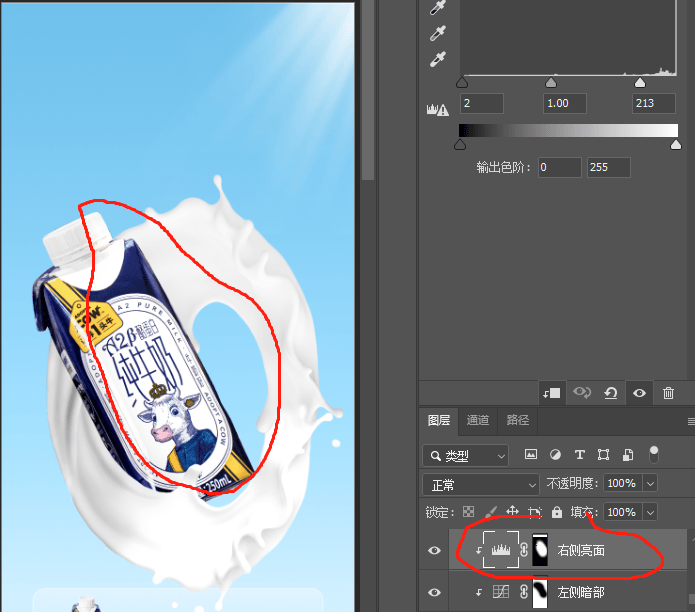Click the calculate accurate histogram warning icon
Viewport: 695px width, 612px height.
pyautogui.click(x=437, y=109)
